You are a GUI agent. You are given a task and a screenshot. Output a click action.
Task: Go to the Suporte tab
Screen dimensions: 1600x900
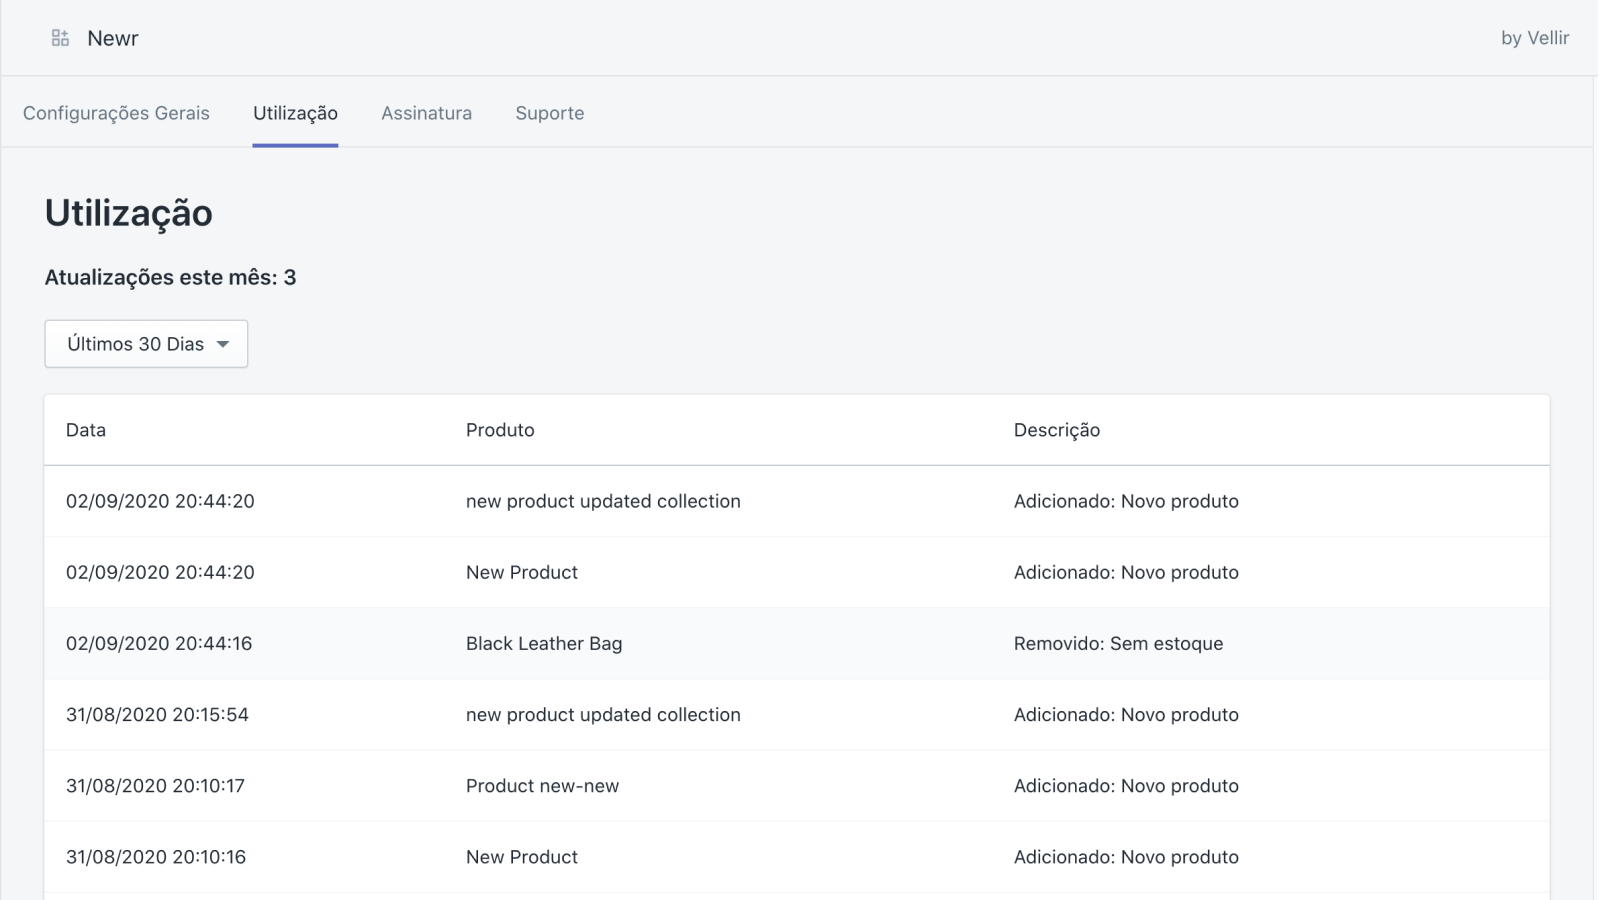[550, 113]
